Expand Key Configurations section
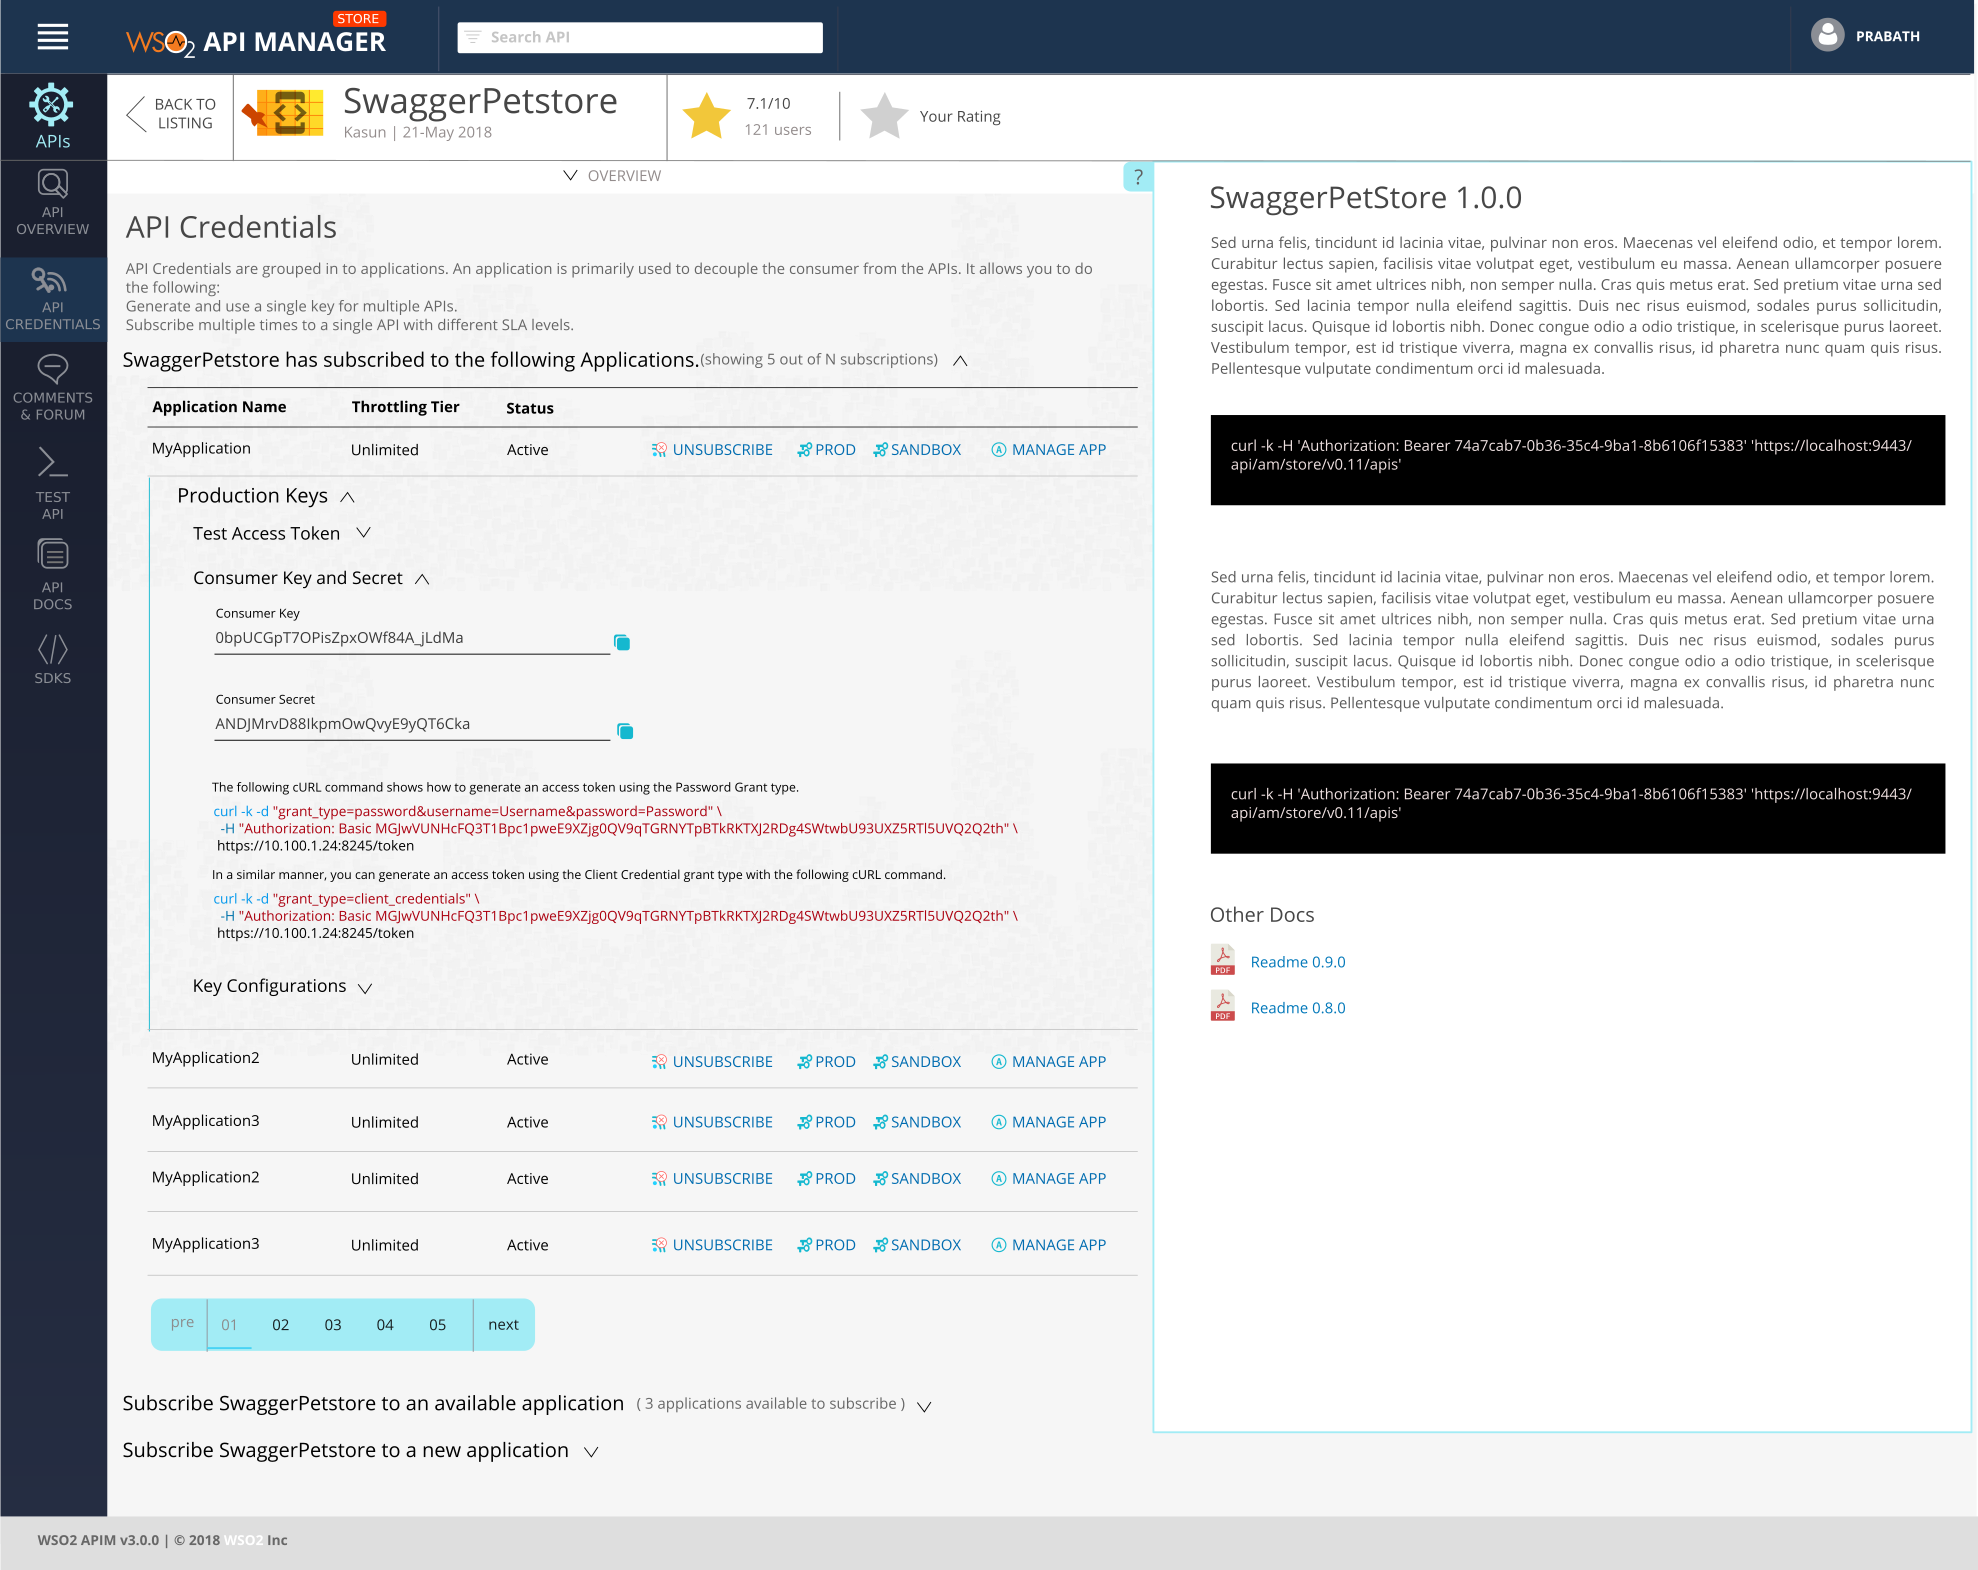This screenshot has width=1978, height=1570. 365,987
